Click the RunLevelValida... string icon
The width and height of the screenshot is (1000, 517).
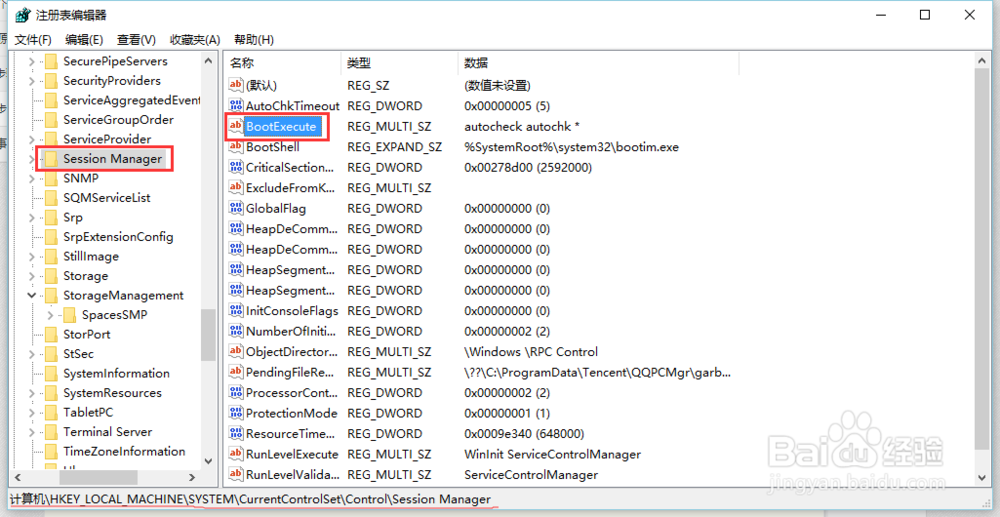[x=236, y=474]
